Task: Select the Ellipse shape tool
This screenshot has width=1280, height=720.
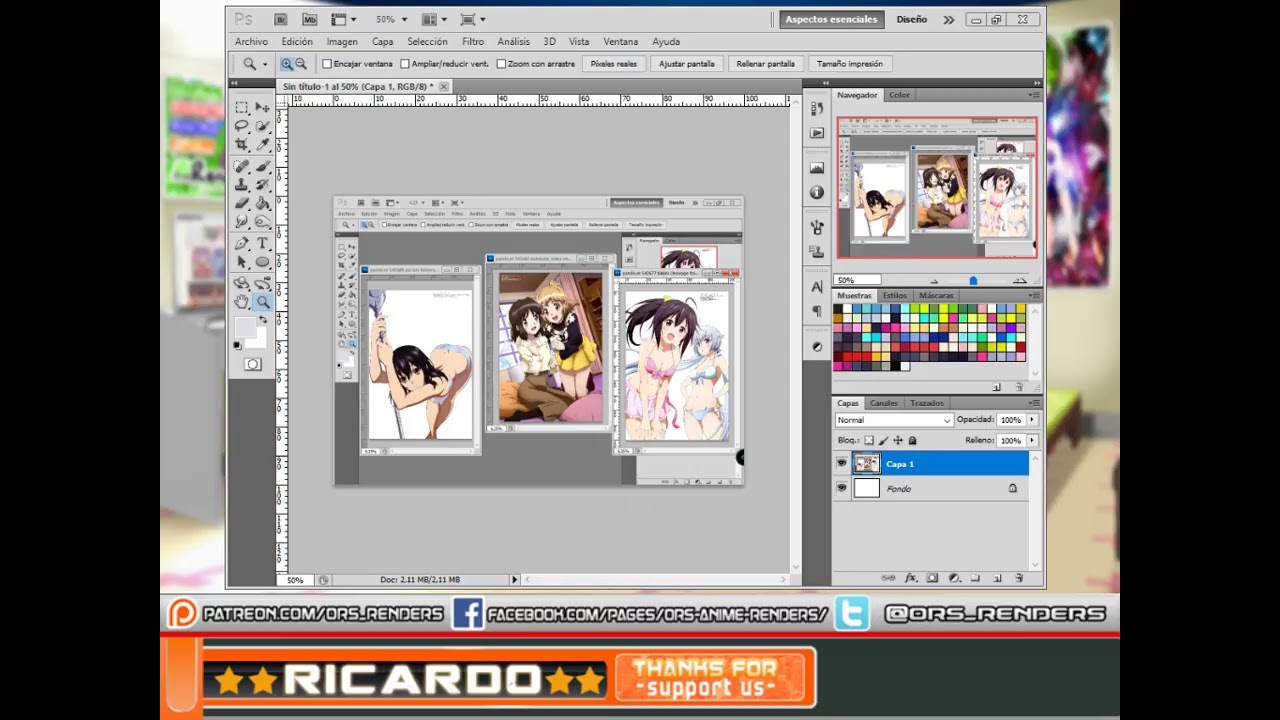Action: (262, 263)
